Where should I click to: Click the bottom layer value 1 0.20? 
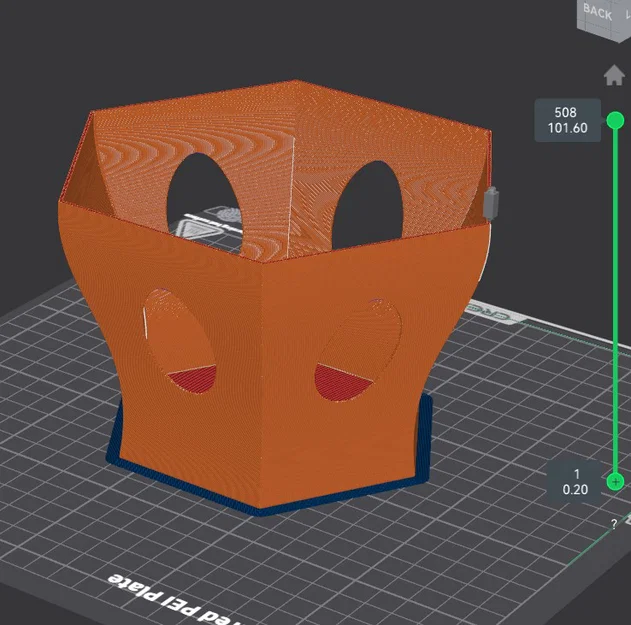[575, 481]
